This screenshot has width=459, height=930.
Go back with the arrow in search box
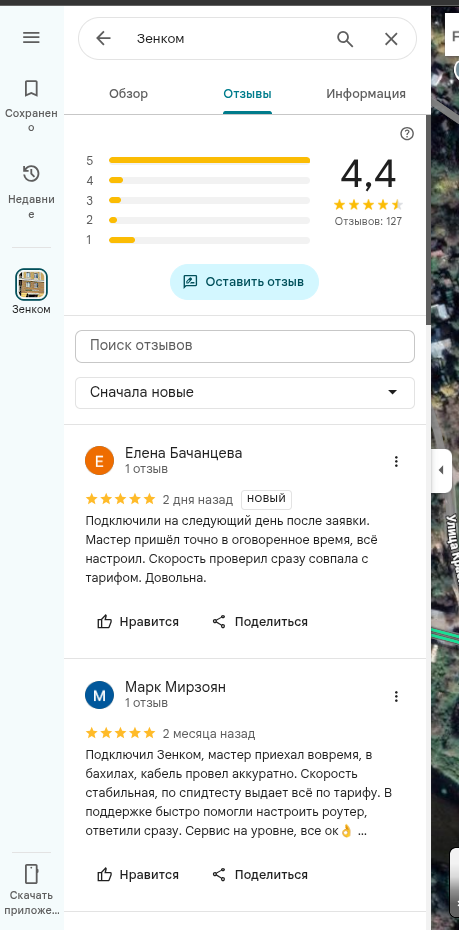[x=104, y=39]
